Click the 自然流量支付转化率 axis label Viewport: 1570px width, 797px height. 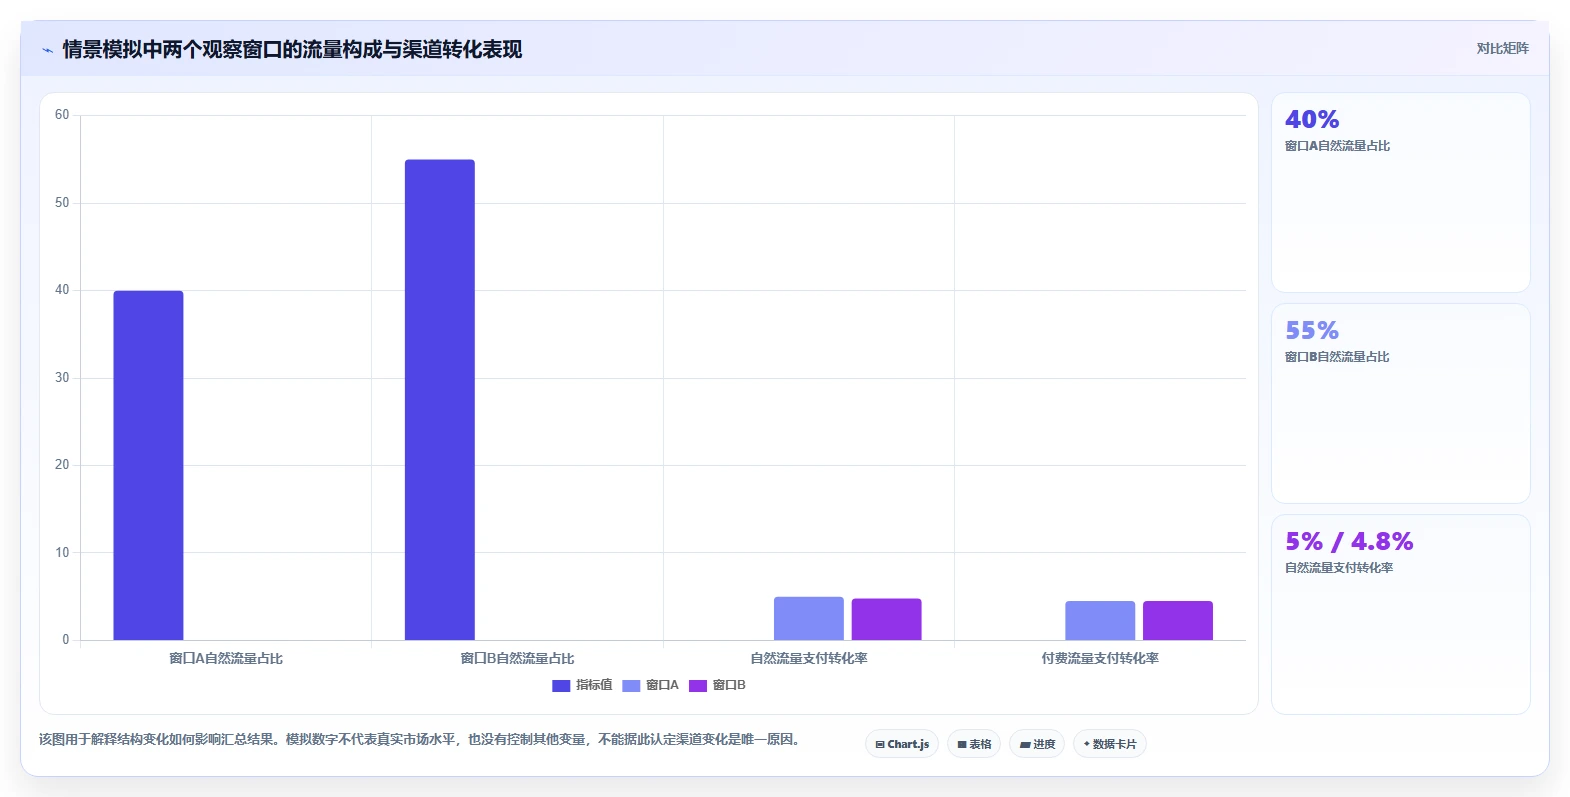tap(809, 659)
